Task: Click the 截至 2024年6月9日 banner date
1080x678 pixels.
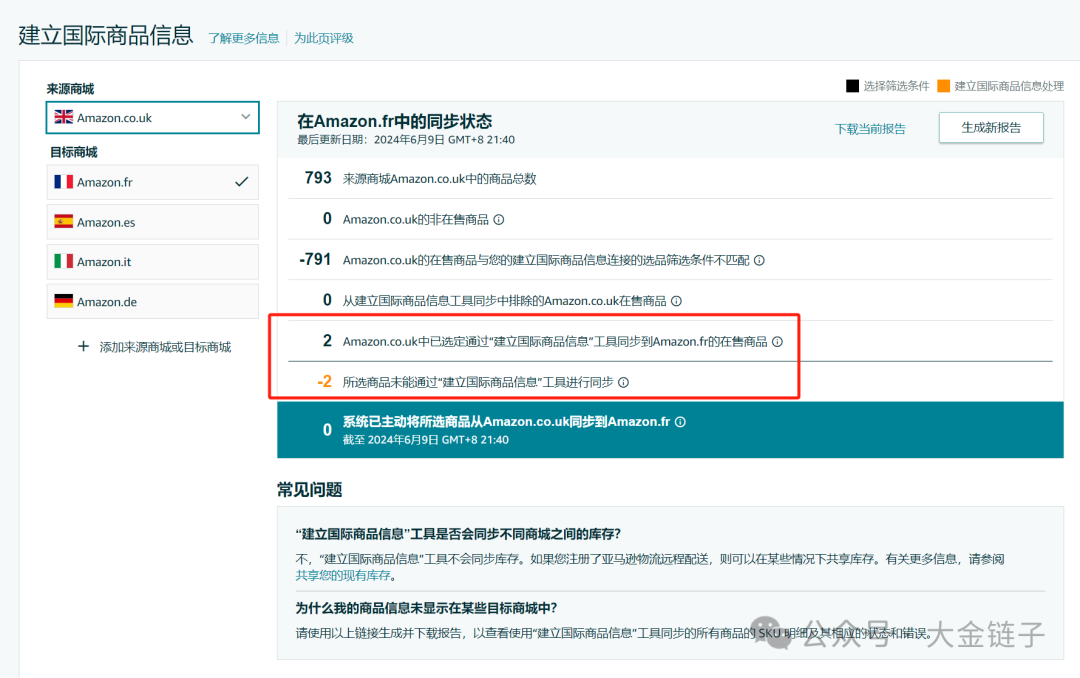Action: [x=426, y=440]
